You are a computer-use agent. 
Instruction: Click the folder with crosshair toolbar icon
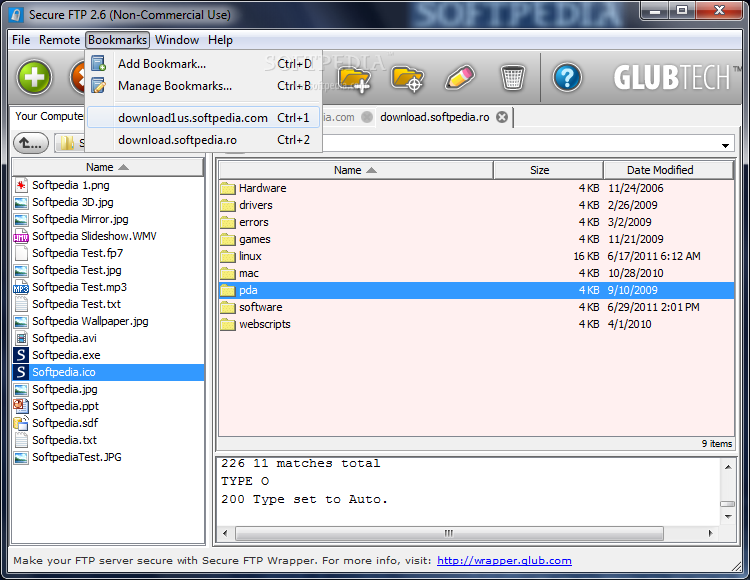[x=407, y=78]
